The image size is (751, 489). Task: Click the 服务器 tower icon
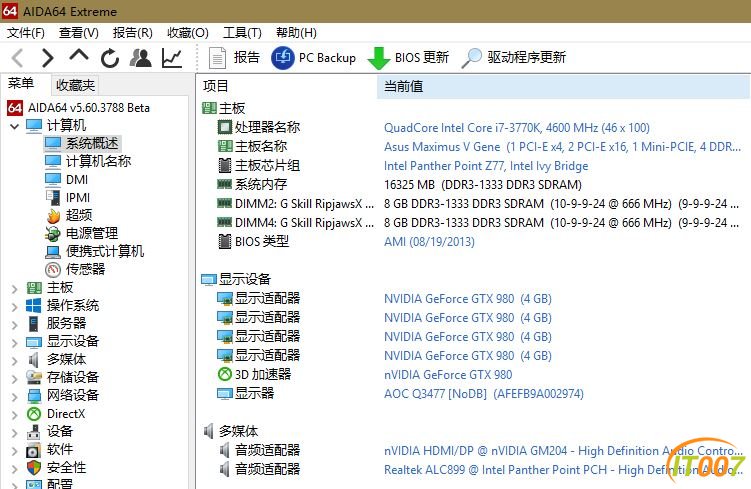coord(34,324)
